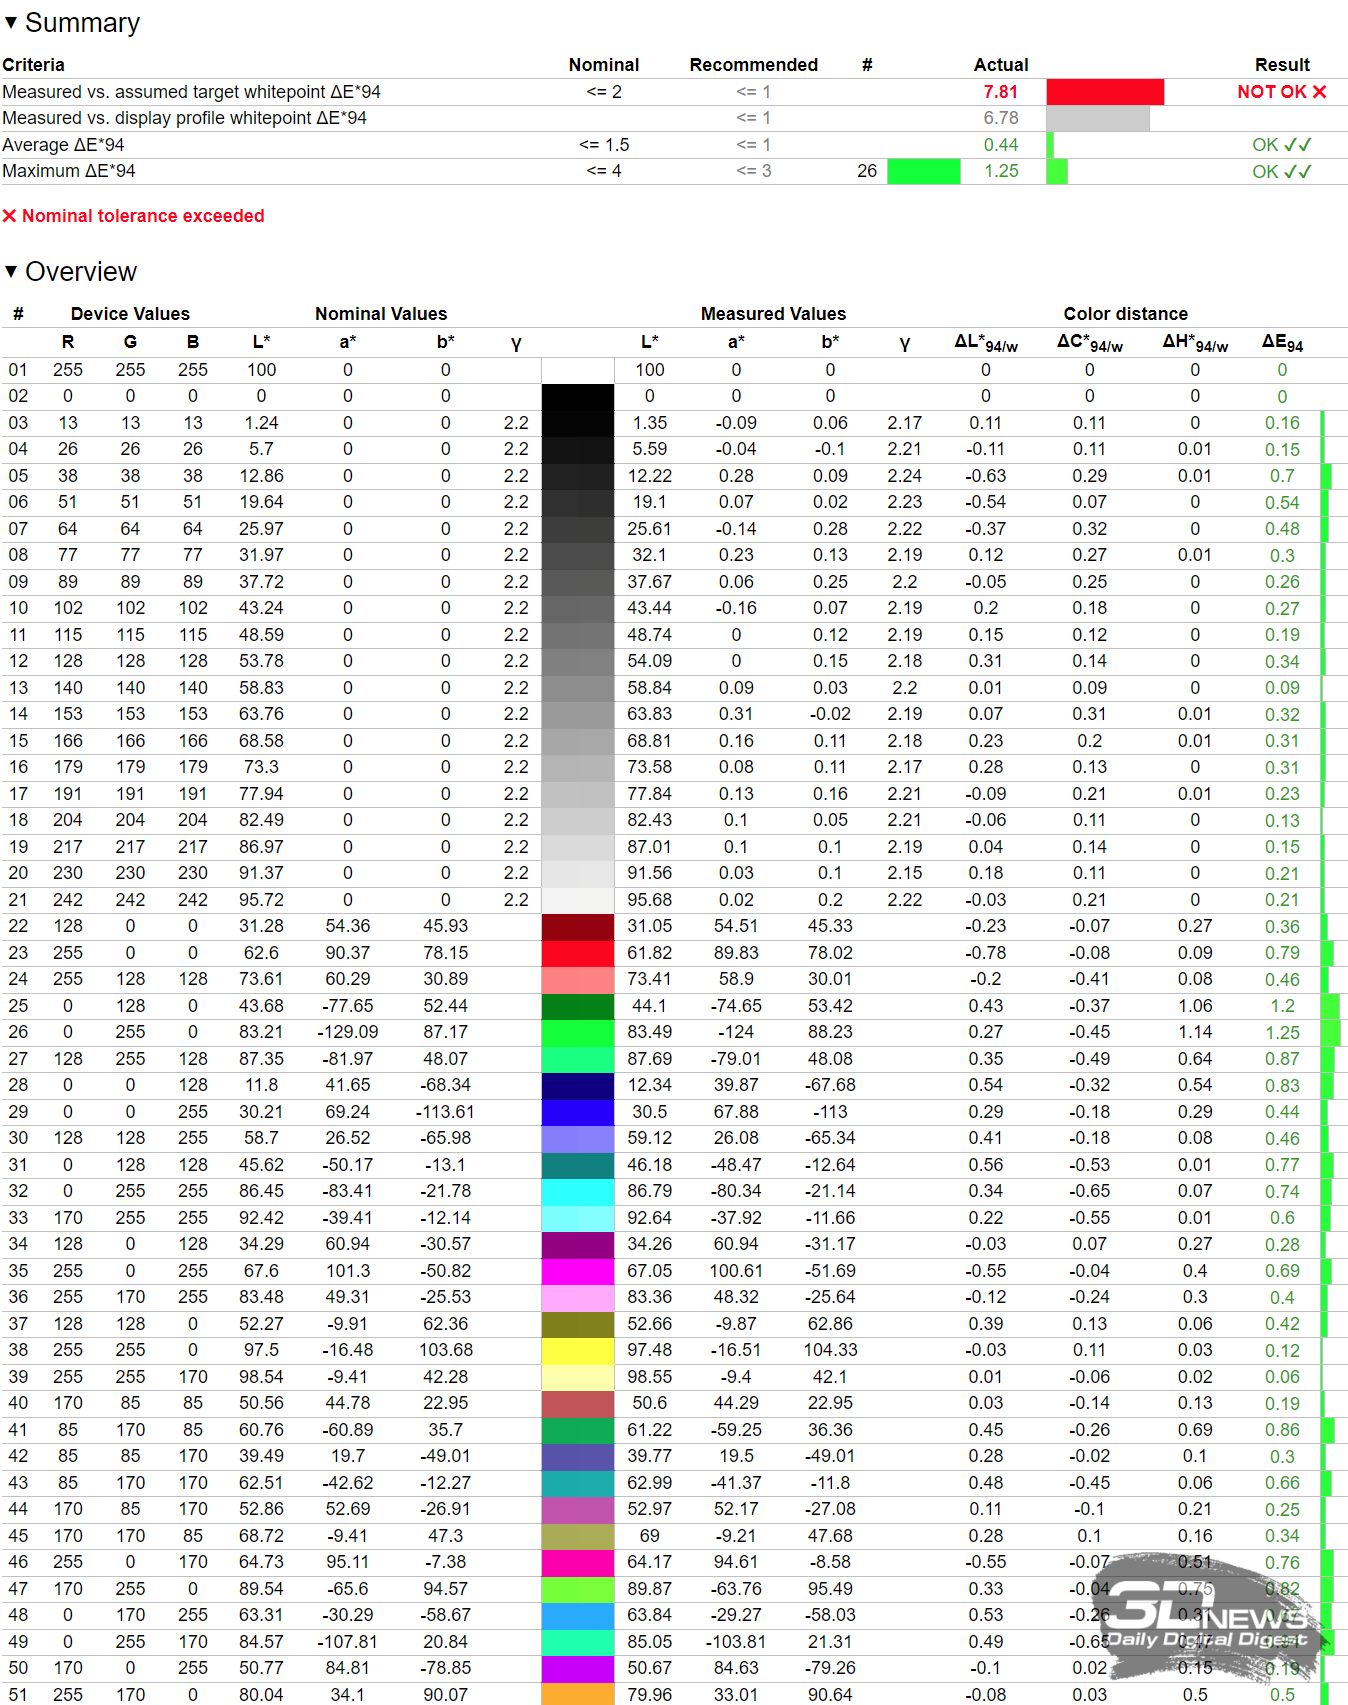Click the bright green swatch in row 26
This screenshot has height=1705, width=1348.
point(578,1033)
